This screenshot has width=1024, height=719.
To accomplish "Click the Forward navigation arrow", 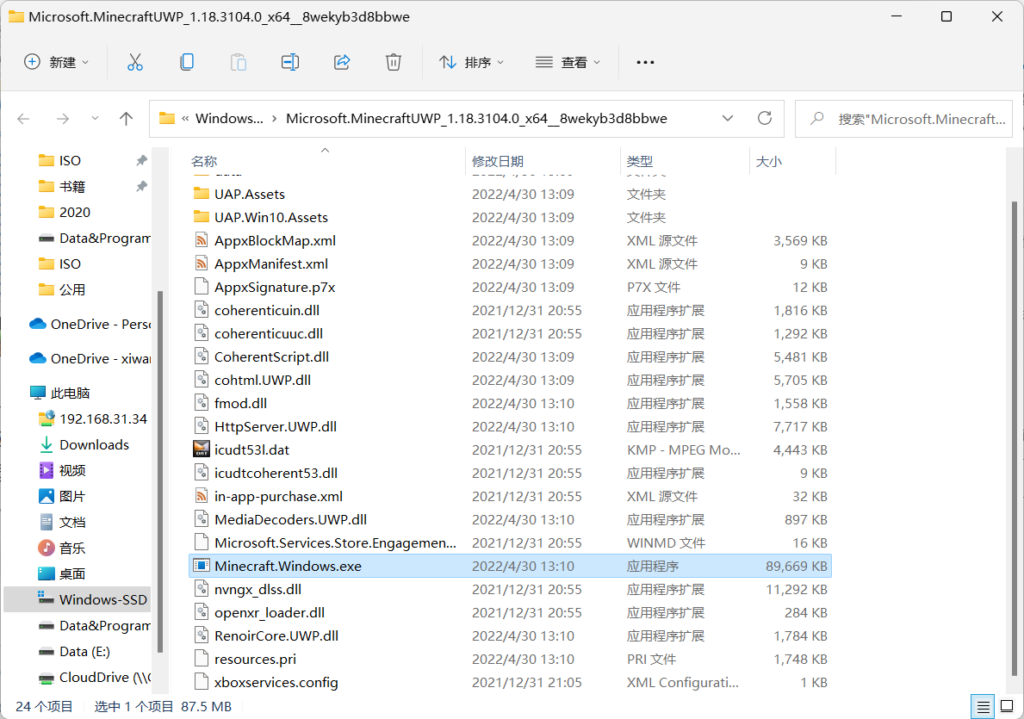I will (x=63, y=118).
